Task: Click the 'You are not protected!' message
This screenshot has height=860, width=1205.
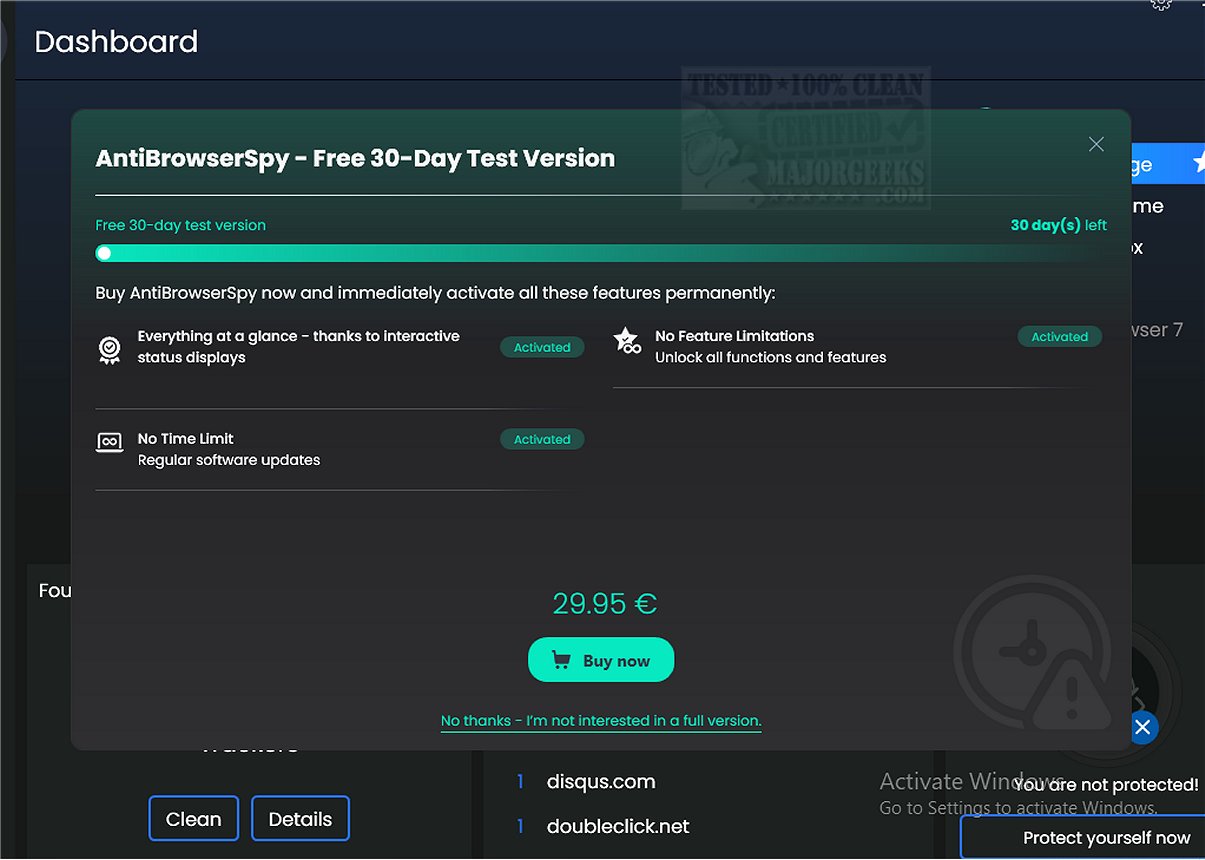Action: point(1105,785)
